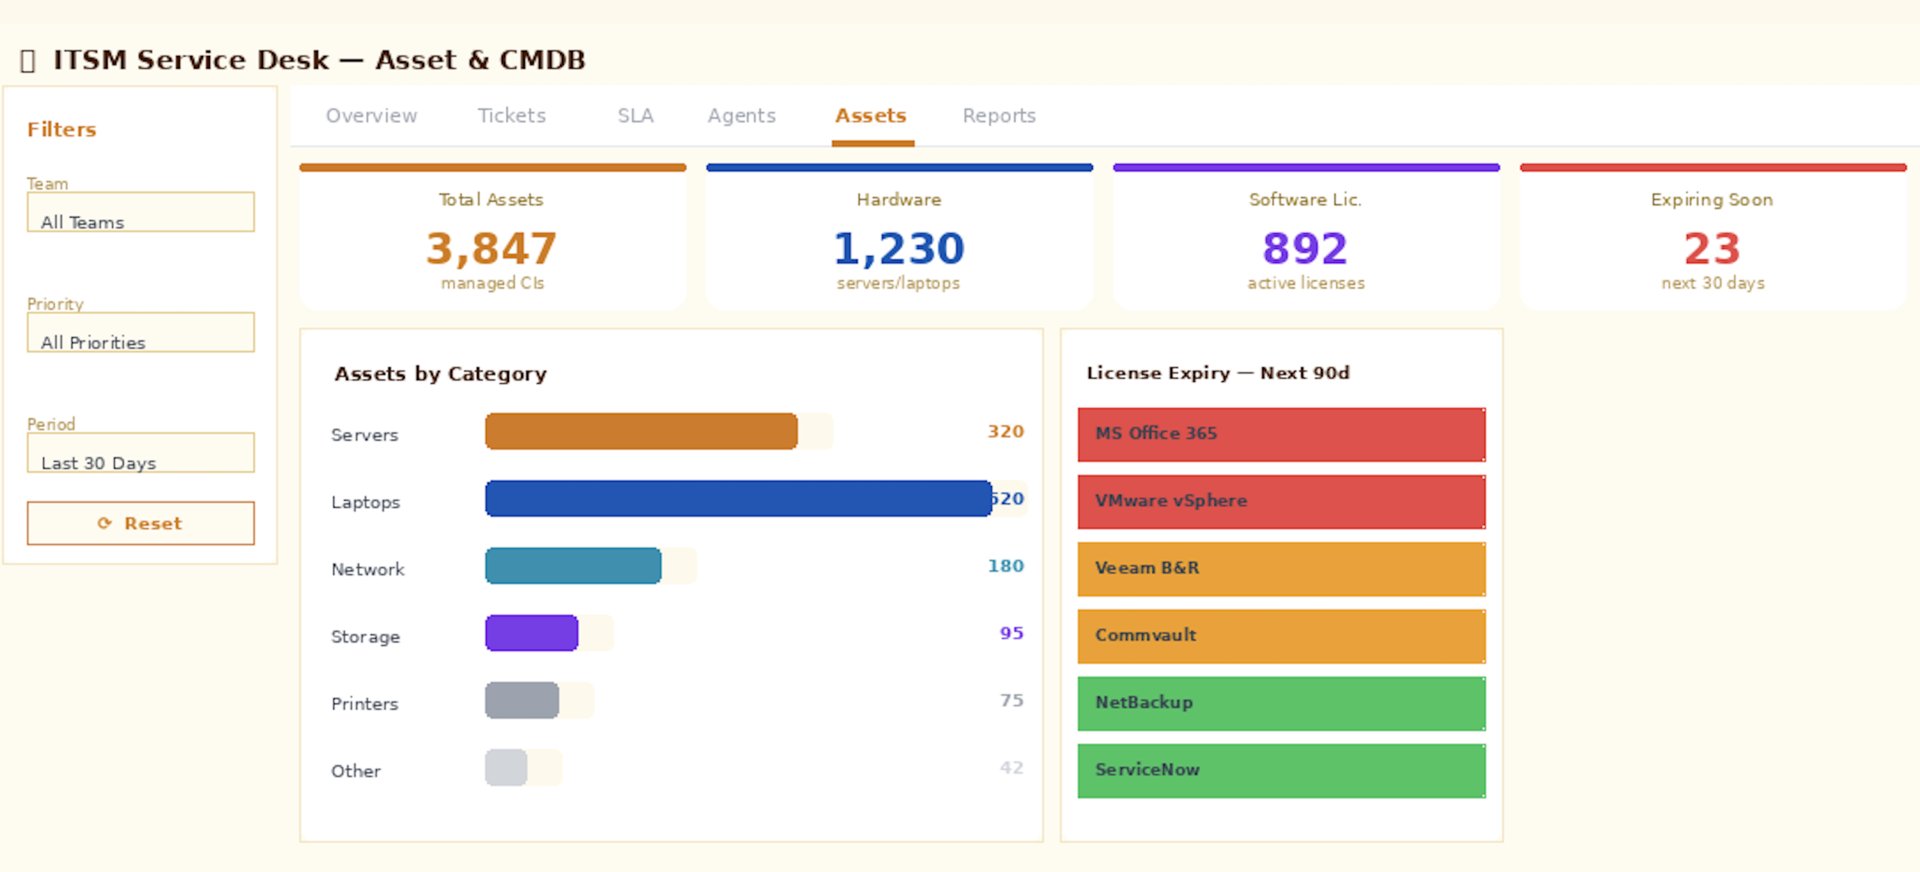Select the Agents tab
Viewport: 1920px width, 872px height.
741,116
